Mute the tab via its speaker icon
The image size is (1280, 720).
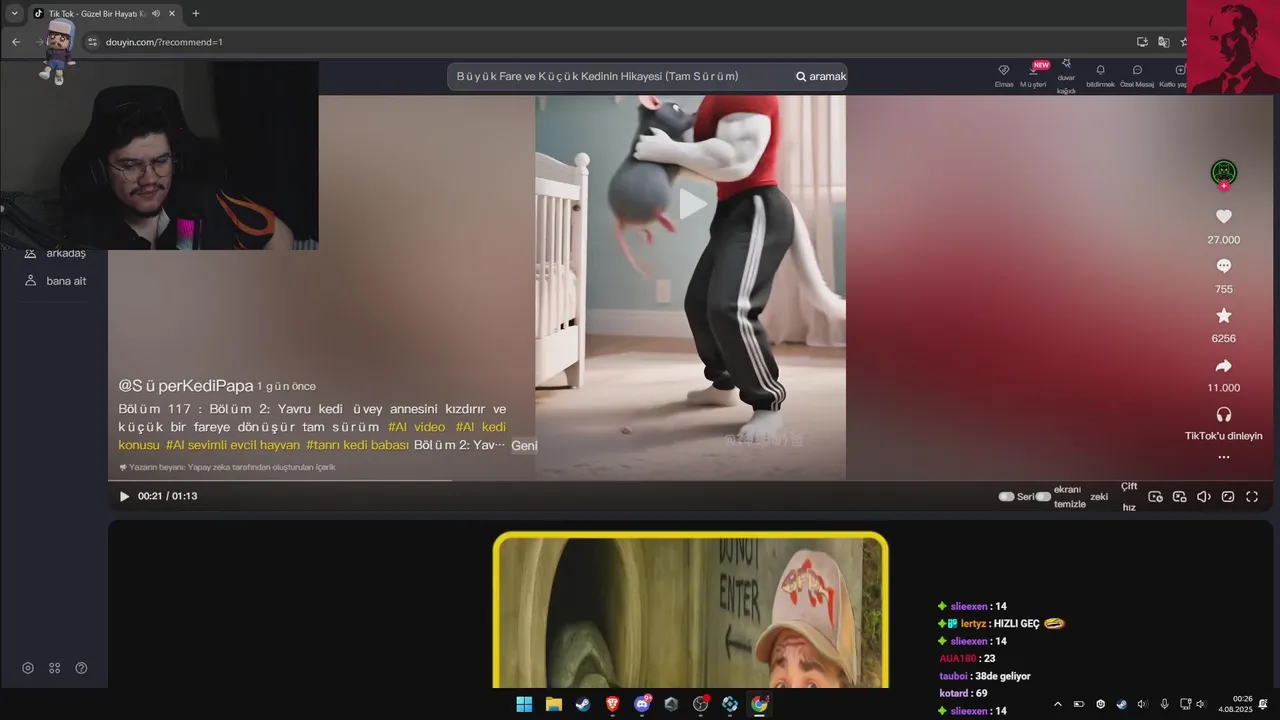(x=156, y=14)
